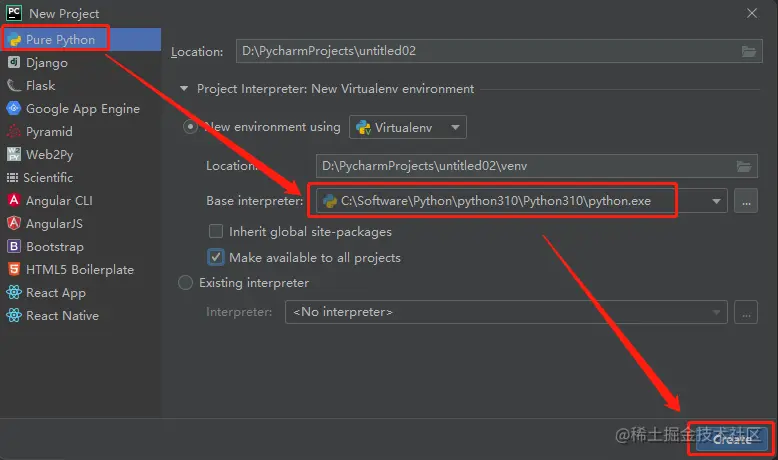
Task: Open the No interpreter dropdown
Action: (x=506, y=312)
